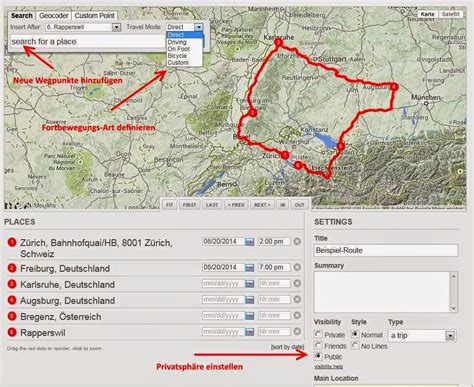
Task: Go to previous waypoint with PREV
Action: pos(236,205)
